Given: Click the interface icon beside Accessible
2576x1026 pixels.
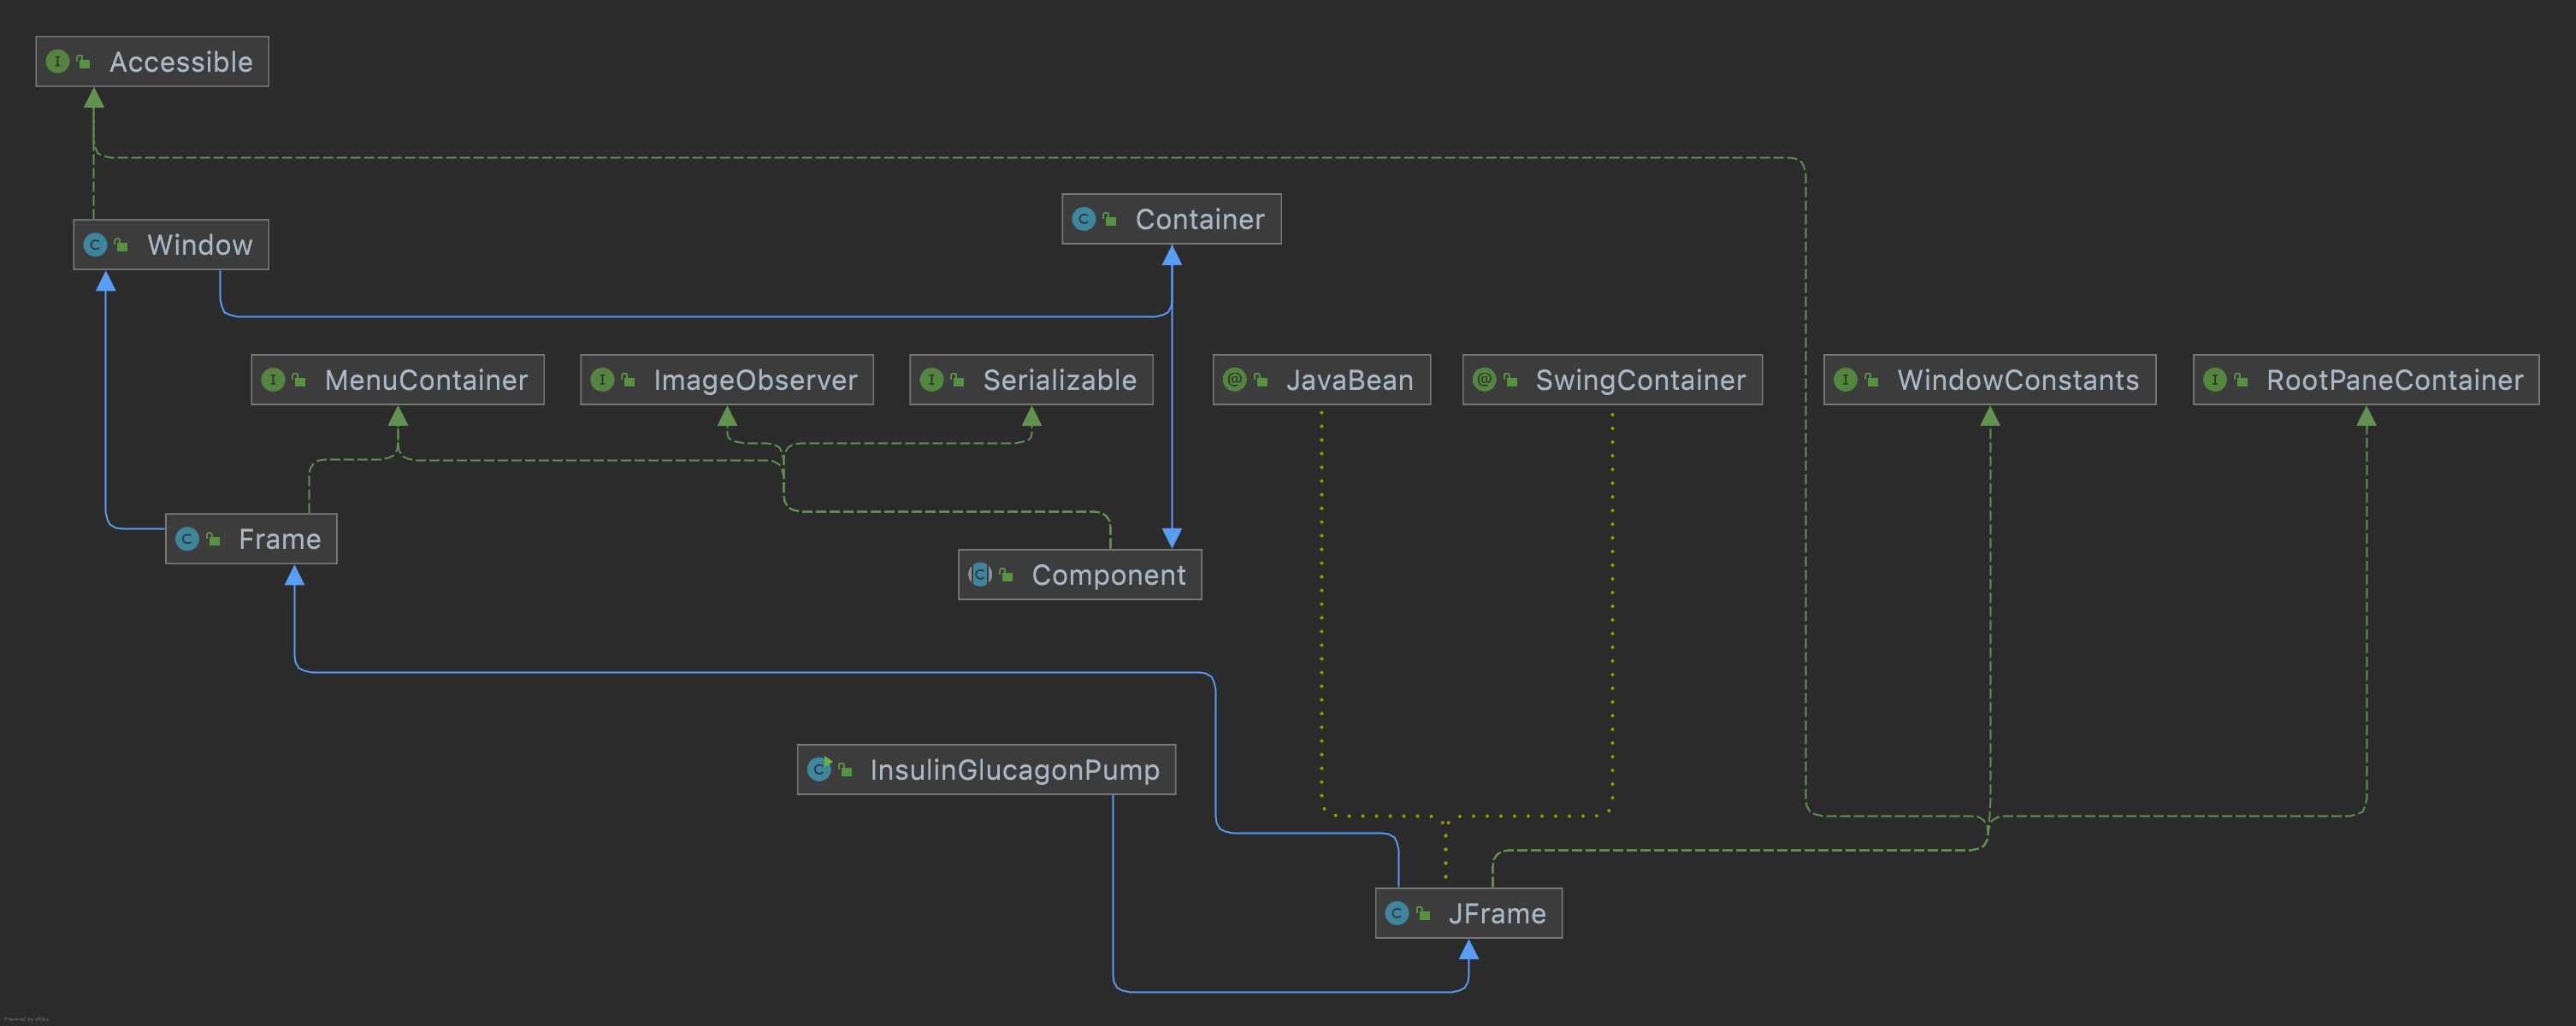Looking at the screenshot, I should pyautogui.click(x=57, y=61).
